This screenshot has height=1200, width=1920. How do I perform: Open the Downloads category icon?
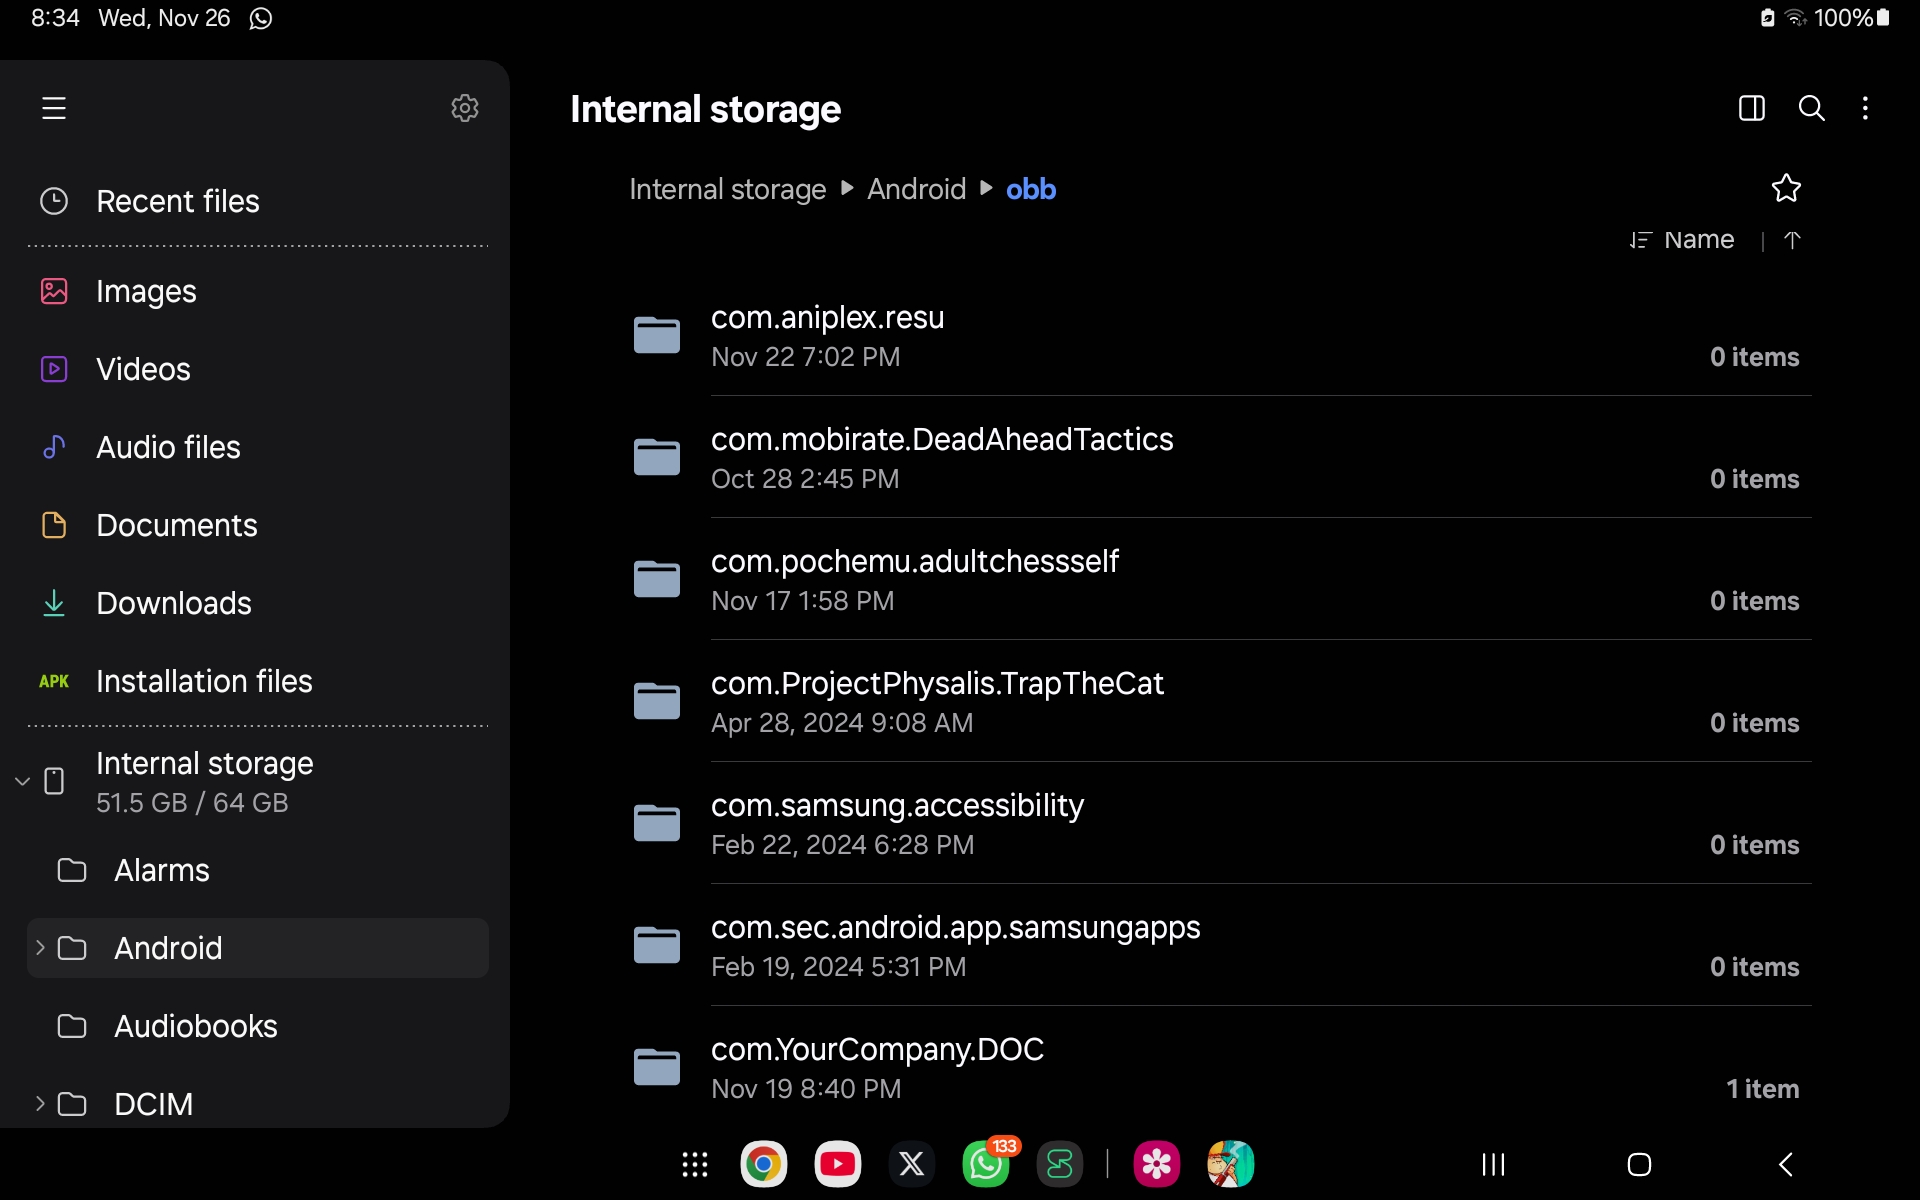pyautogui.click(x=54, y=603)
